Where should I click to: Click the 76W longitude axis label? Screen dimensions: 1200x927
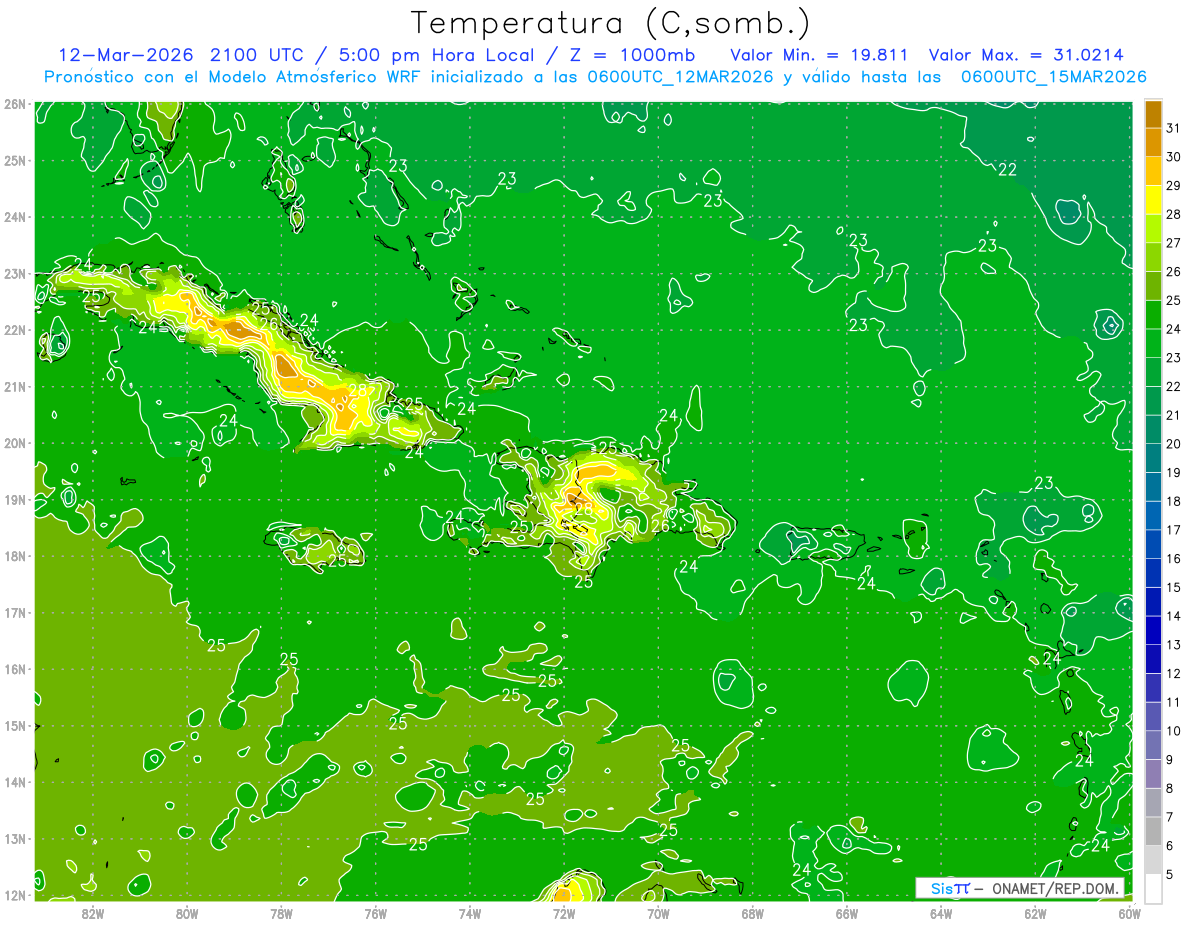(x=376, y=912)
